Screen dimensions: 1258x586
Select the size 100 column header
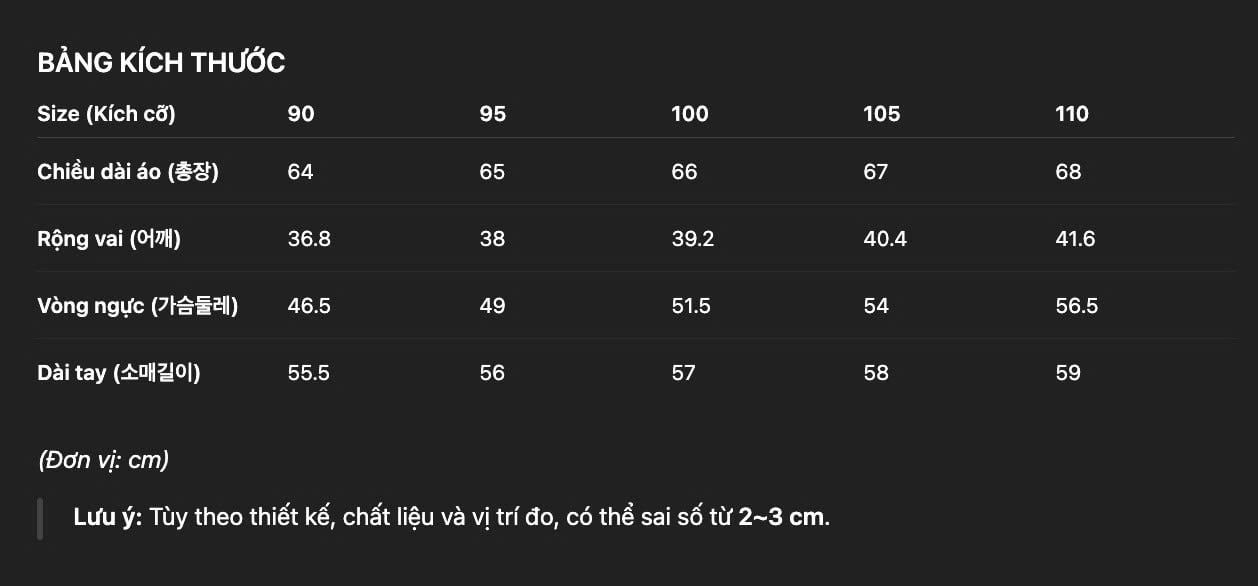click(x=690, y=114)
